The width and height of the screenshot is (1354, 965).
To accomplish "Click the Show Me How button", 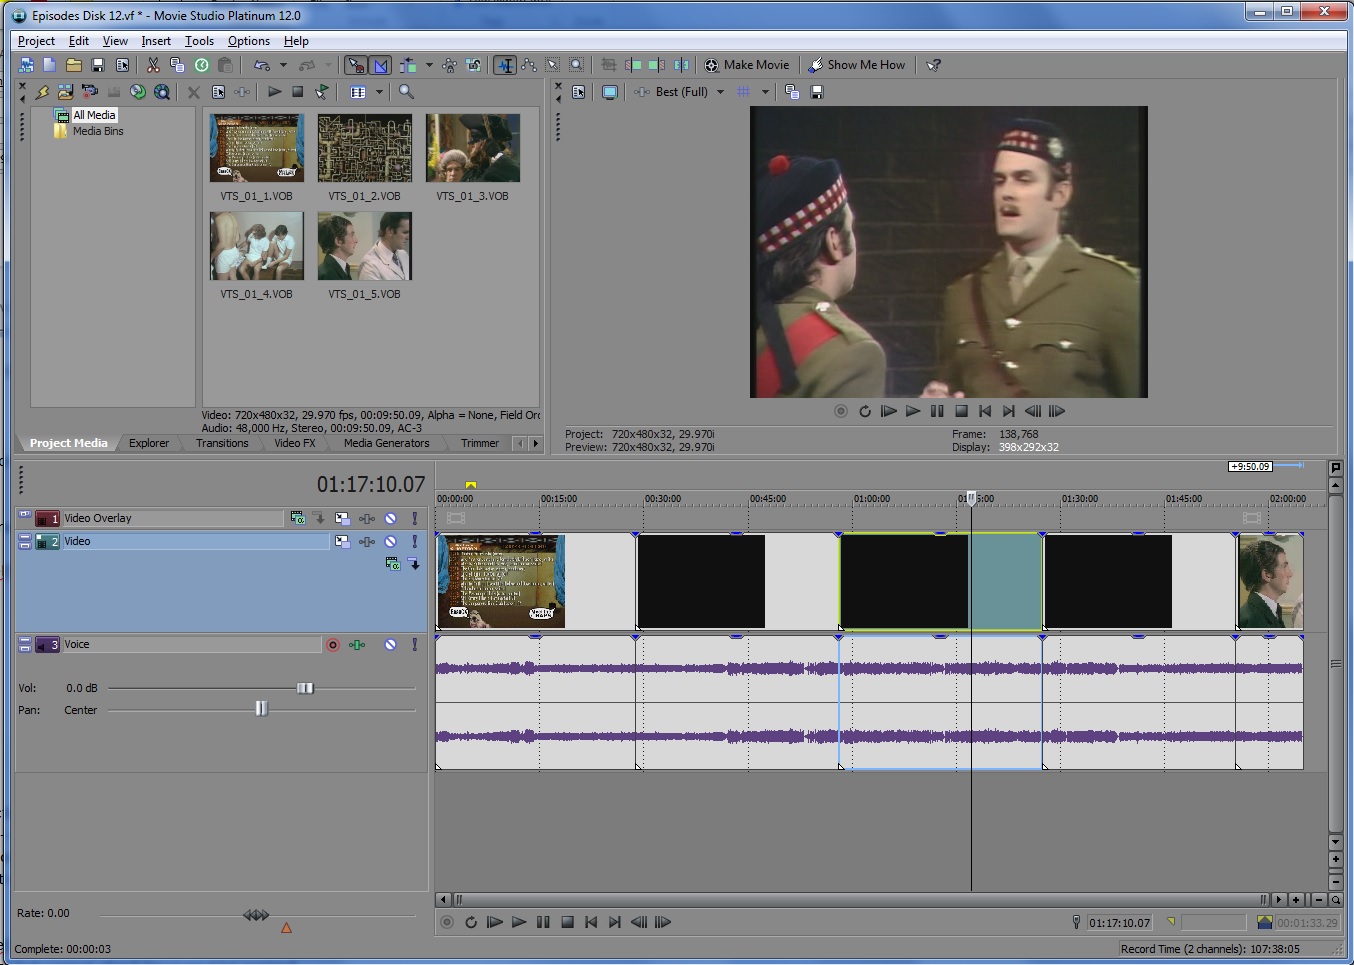I will (856, 65).
